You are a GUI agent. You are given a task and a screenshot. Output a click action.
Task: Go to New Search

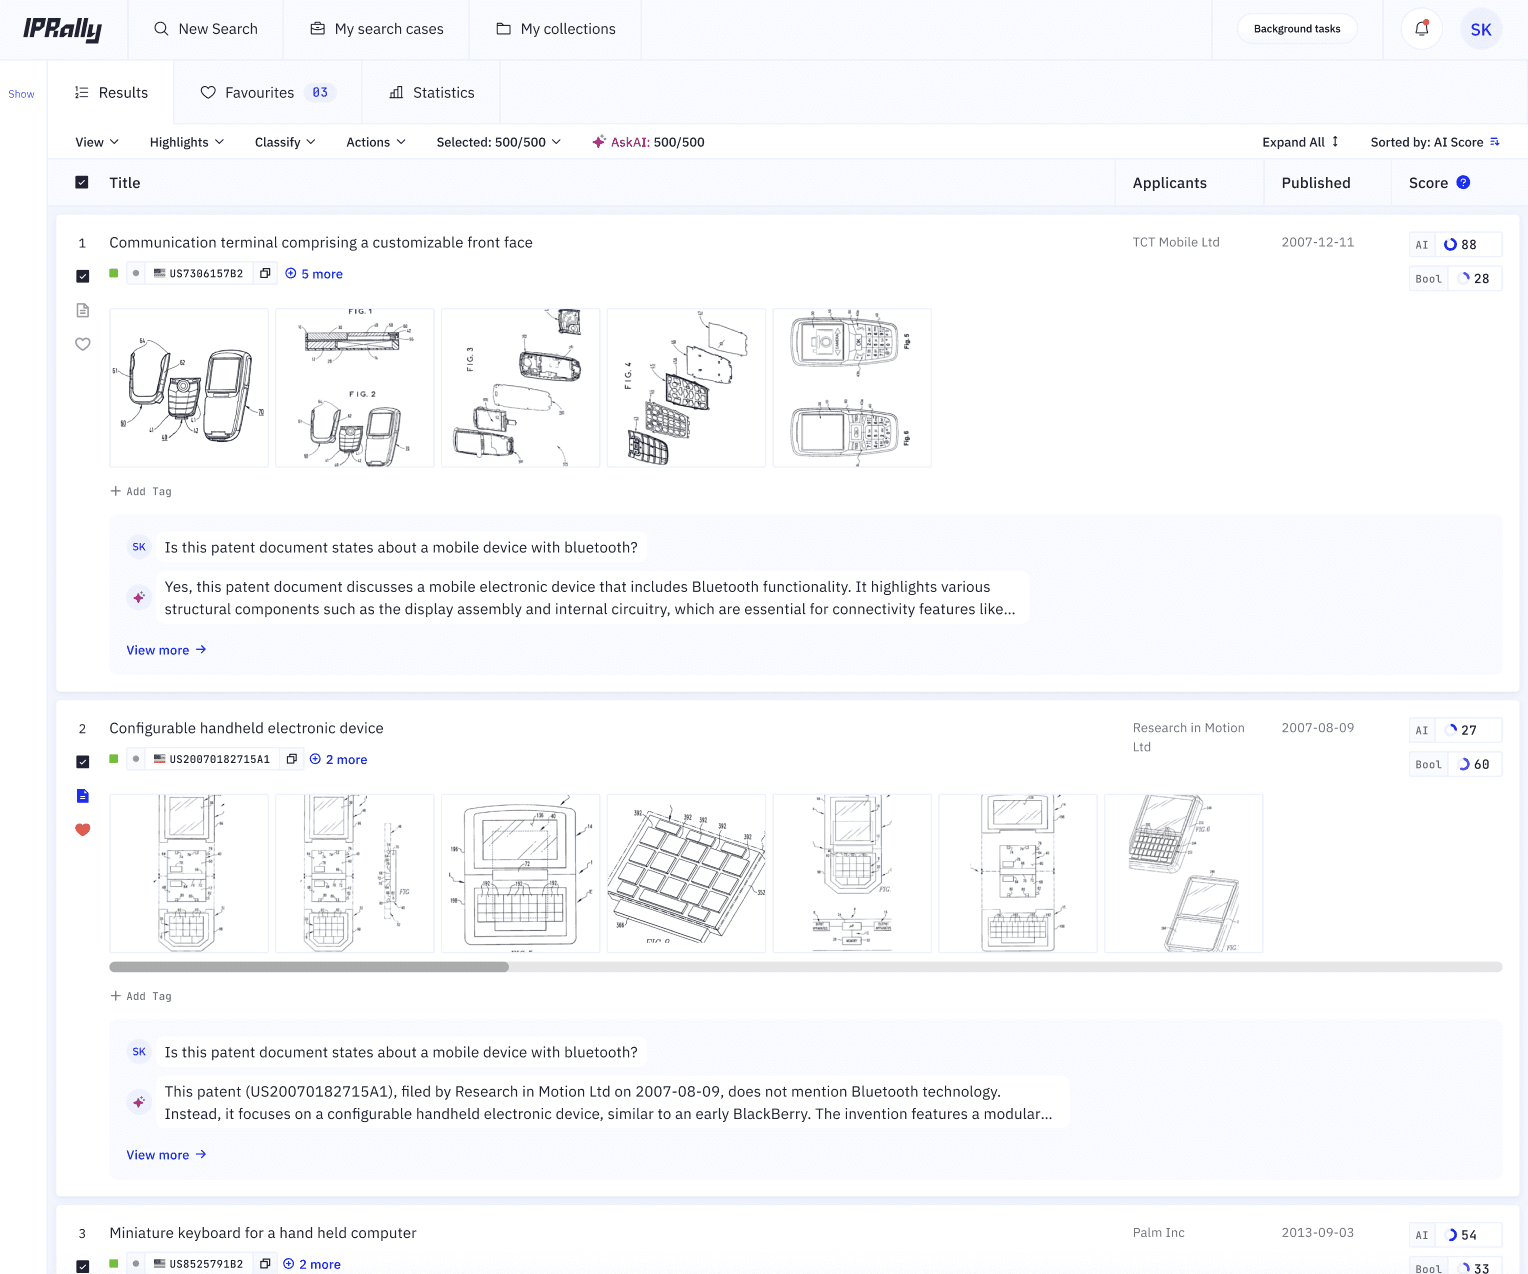click(206, 29)
